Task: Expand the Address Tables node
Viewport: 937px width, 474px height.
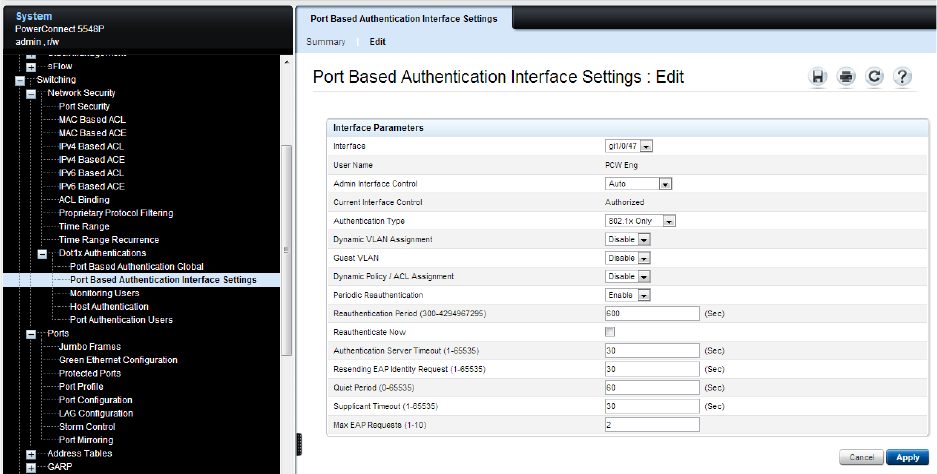Action: pos(31,454)
